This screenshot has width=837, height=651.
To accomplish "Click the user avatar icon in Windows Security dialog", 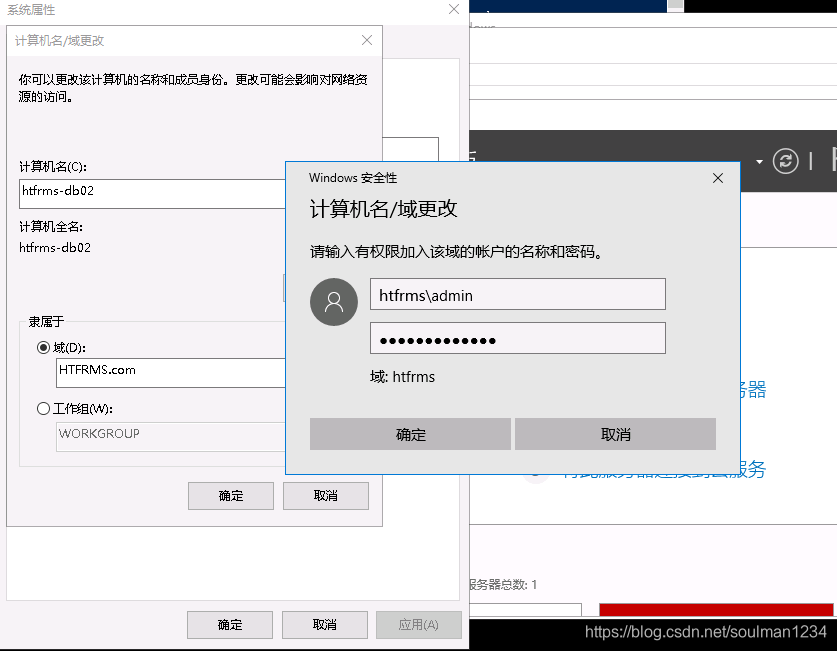I will (x=334, y=302).
